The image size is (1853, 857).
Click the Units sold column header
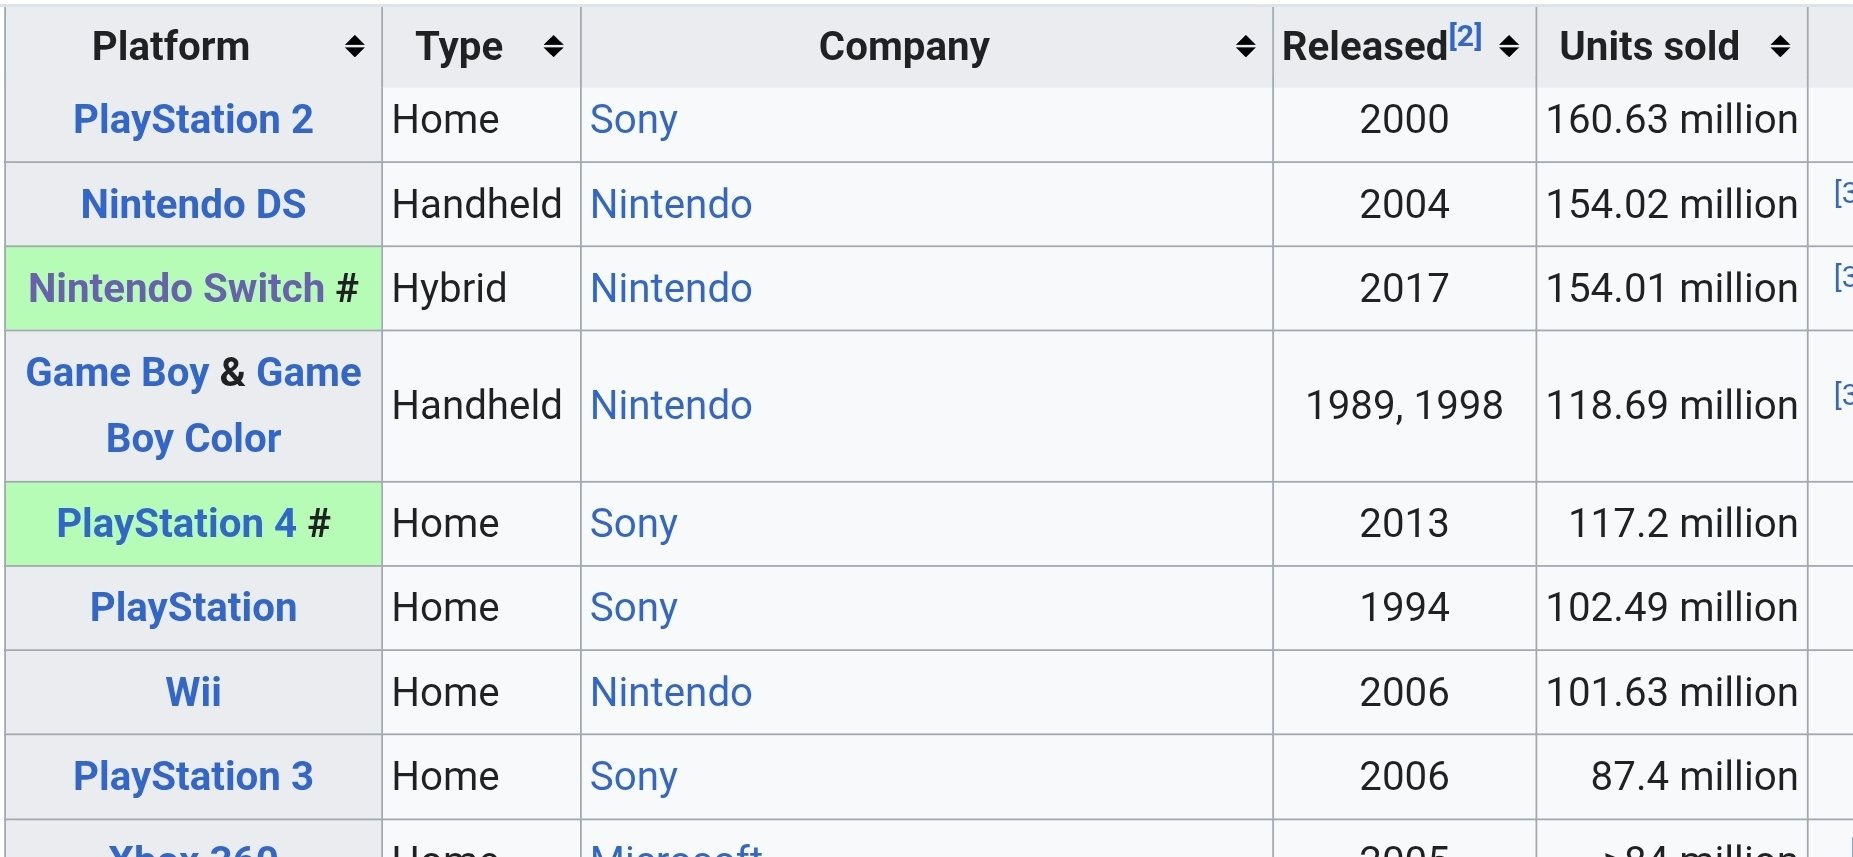[1649, 46]
